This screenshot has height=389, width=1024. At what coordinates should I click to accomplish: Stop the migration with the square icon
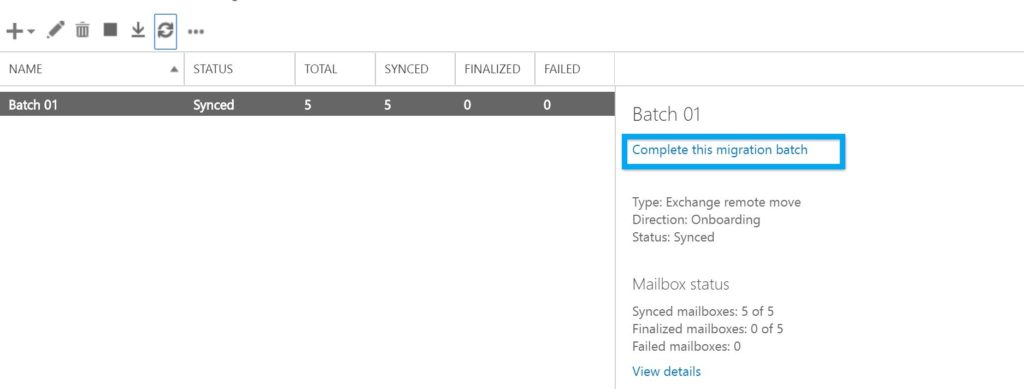110,29
